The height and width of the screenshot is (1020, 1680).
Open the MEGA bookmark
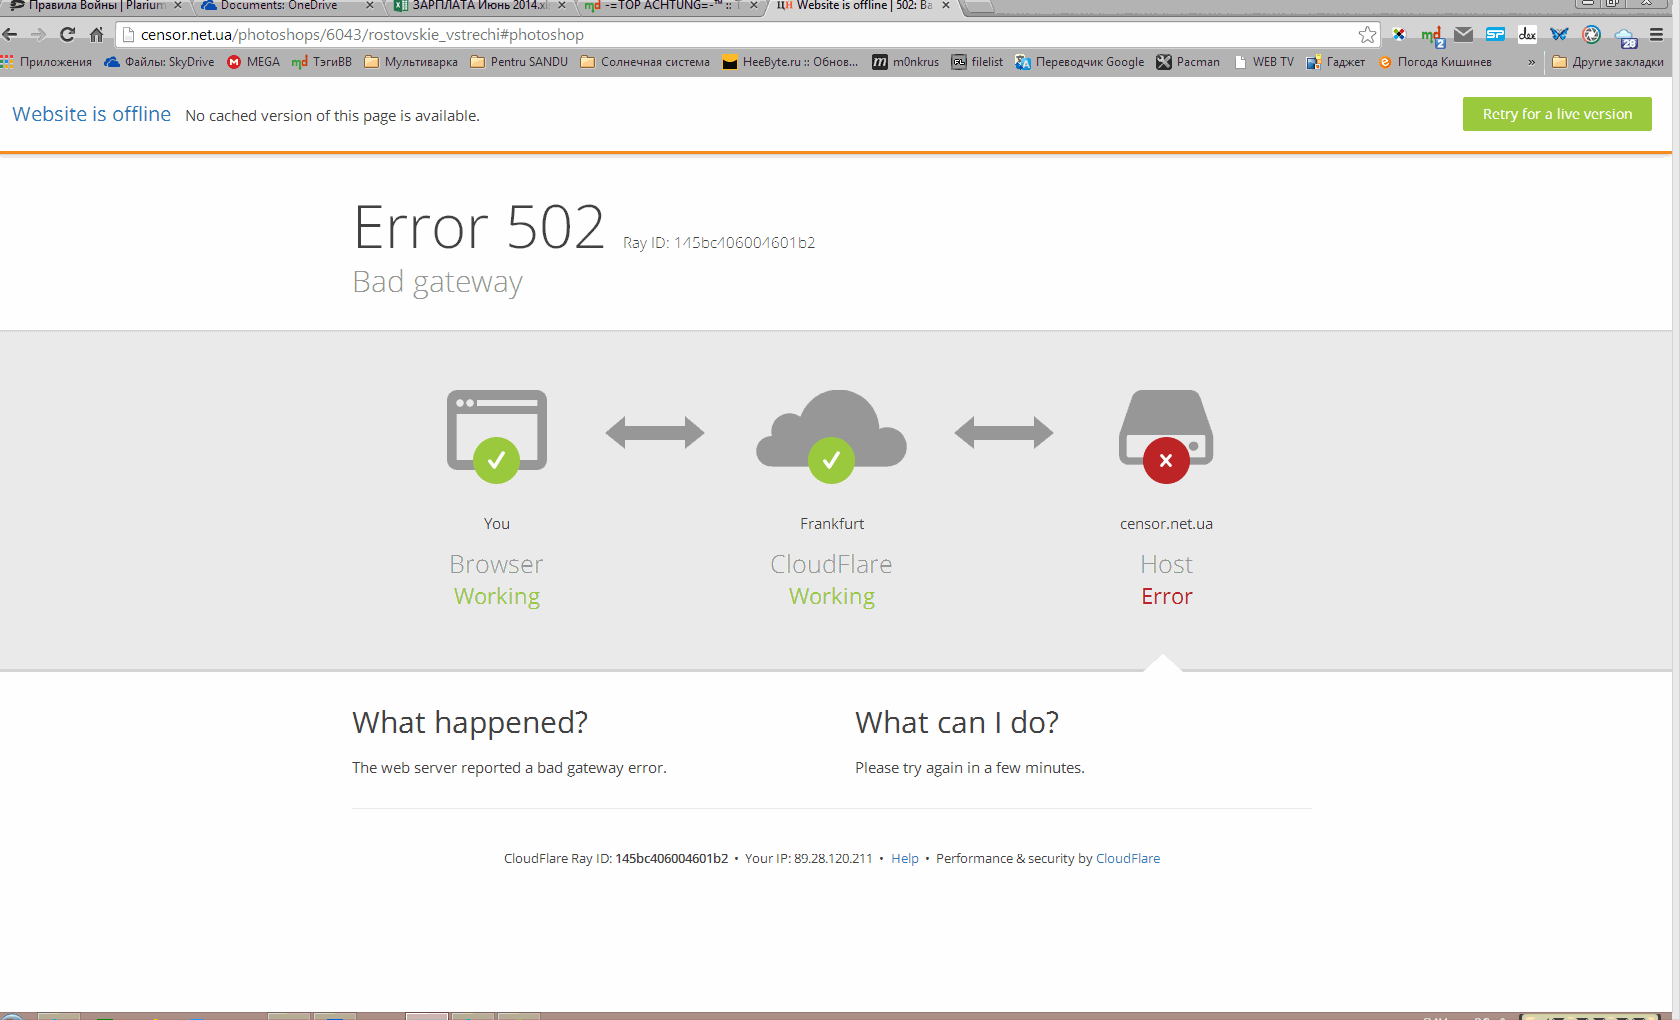[x=253, y=62]
